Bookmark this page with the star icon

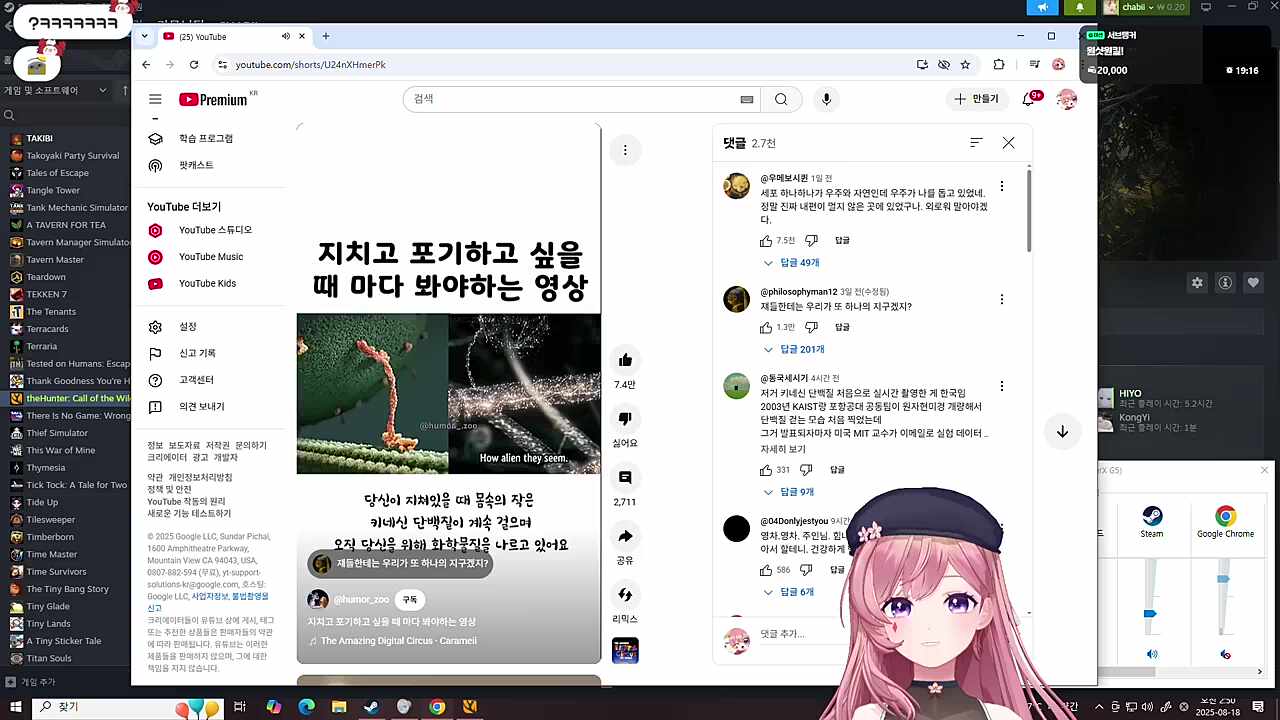tap(965, 65)
